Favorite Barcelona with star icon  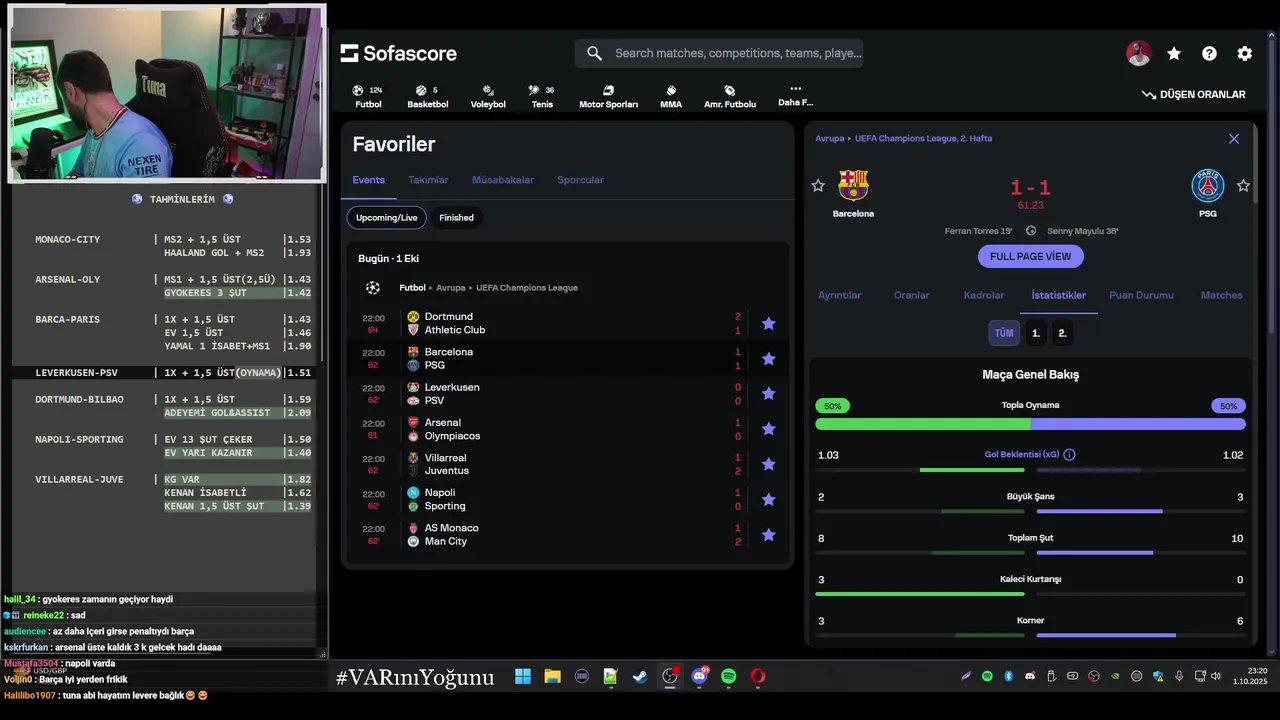coord(818,186)
